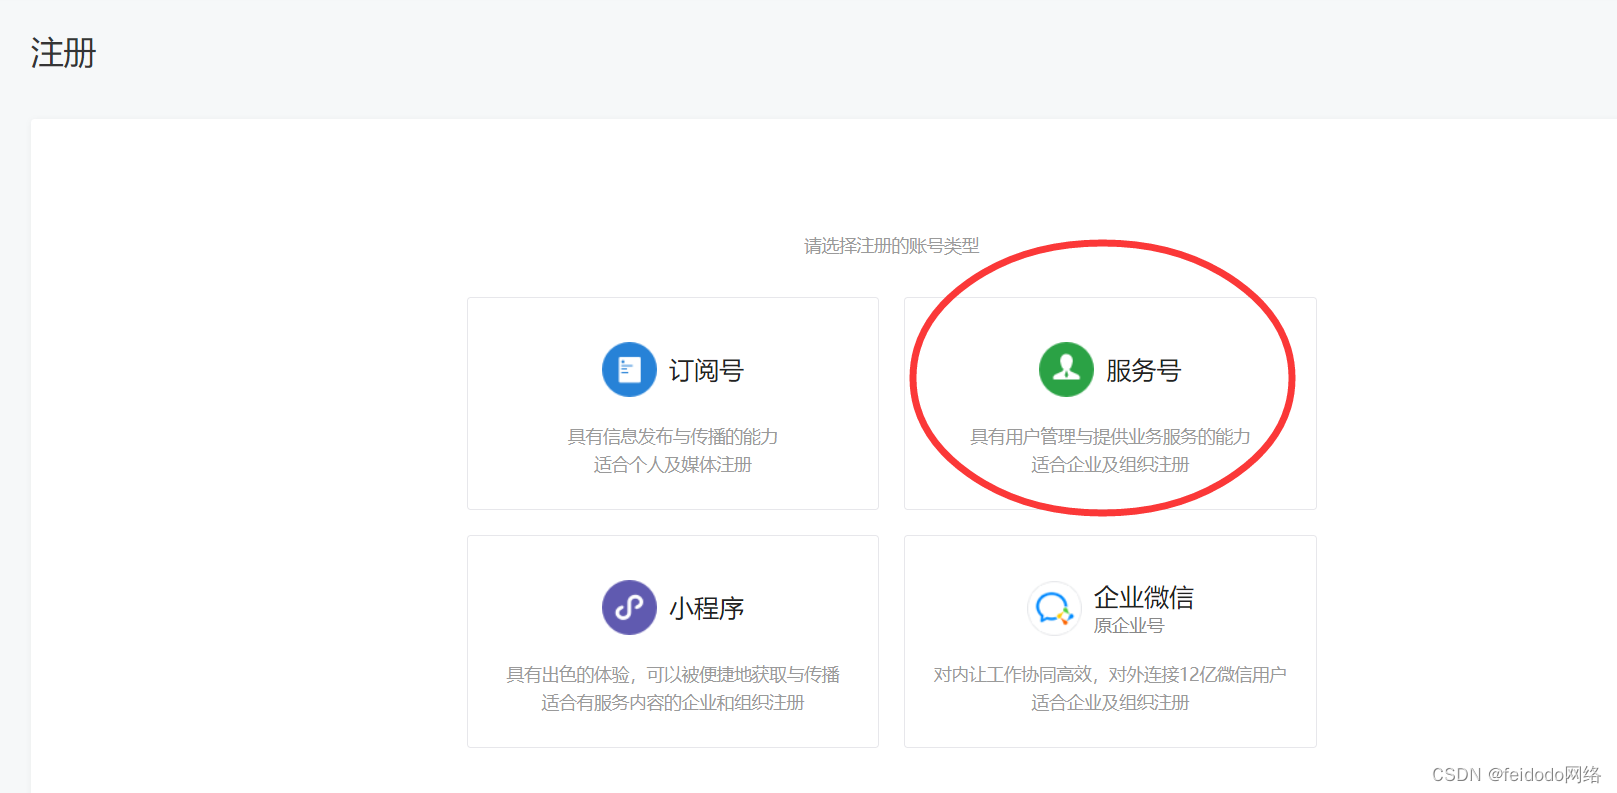Click the blue 订阅号 document icon
This screenshot has width=1617, height=793.
[x=629, y=369]
